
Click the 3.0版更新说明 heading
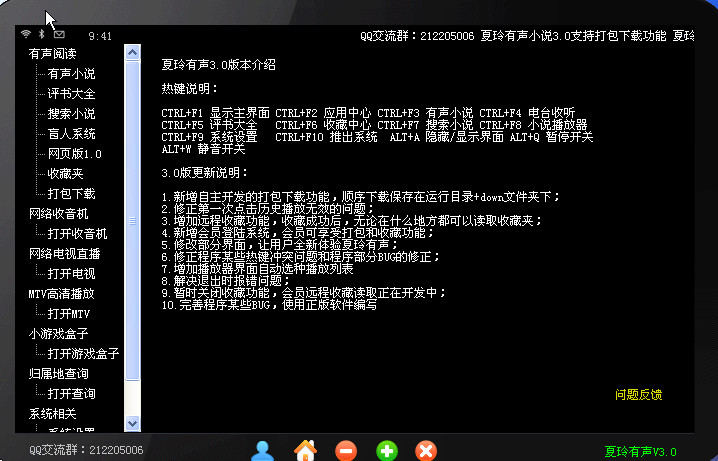tap(204, 173)
